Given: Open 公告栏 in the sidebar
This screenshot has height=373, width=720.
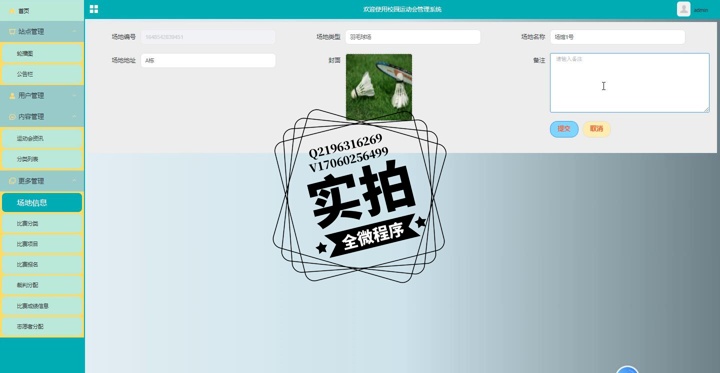Looking at the screenshot, I should 42,74.
